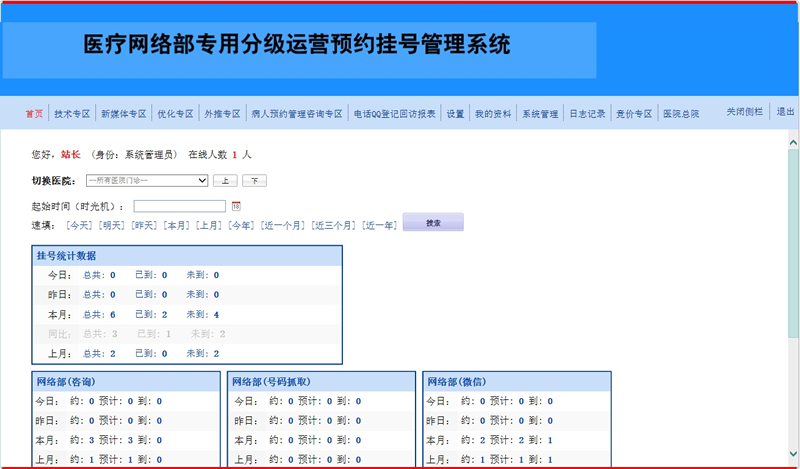Click the vertical scrollbar thumb

coord(793,243)
